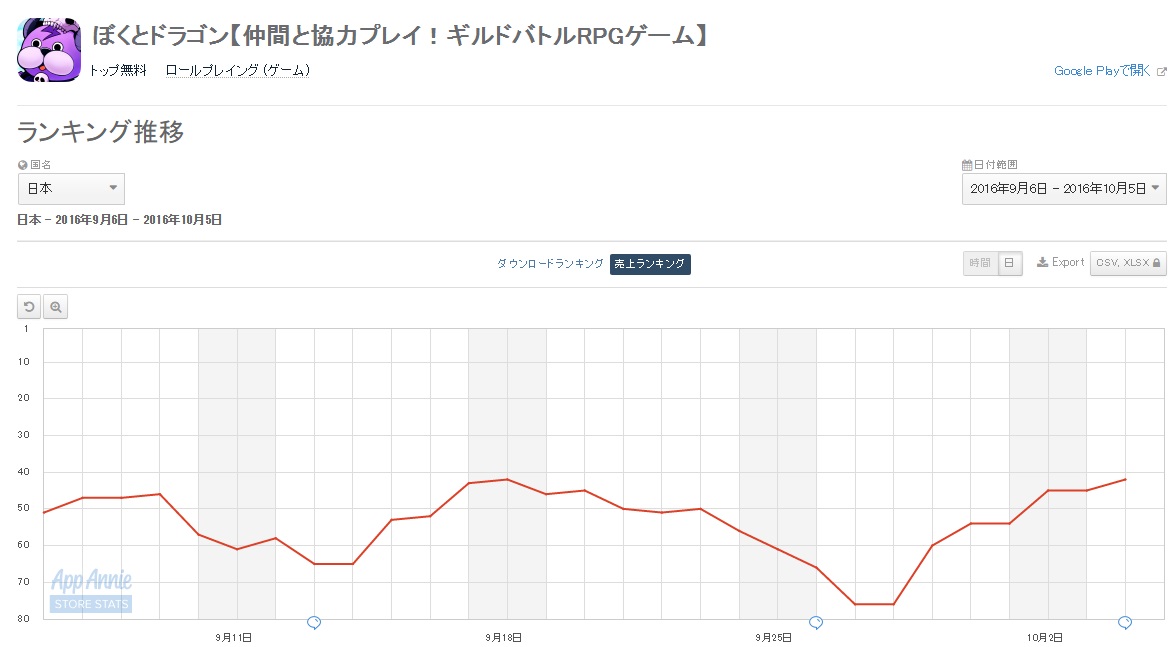1174x647 pixels.
Task: Open ロールプレイング (ゲーム) category link
Action: [x=237, y=70]
